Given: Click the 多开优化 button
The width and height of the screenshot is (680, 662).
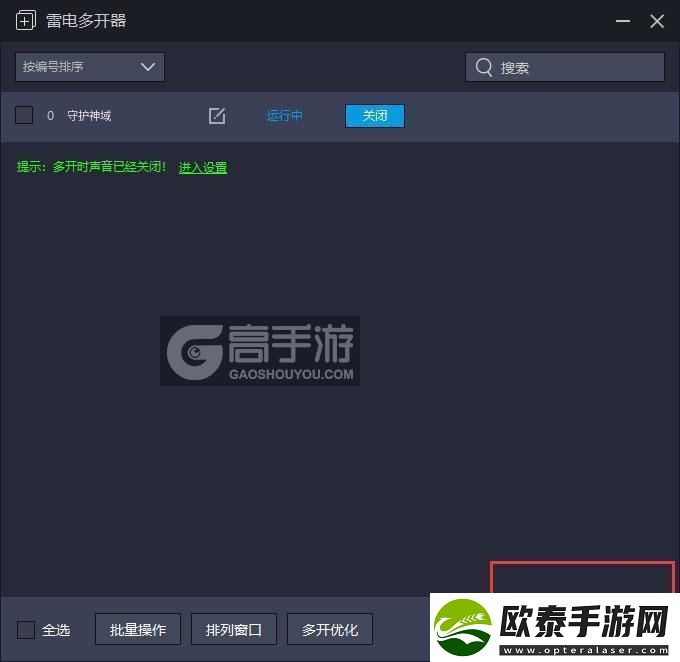Looking at the screenshot, I should 330,629.
